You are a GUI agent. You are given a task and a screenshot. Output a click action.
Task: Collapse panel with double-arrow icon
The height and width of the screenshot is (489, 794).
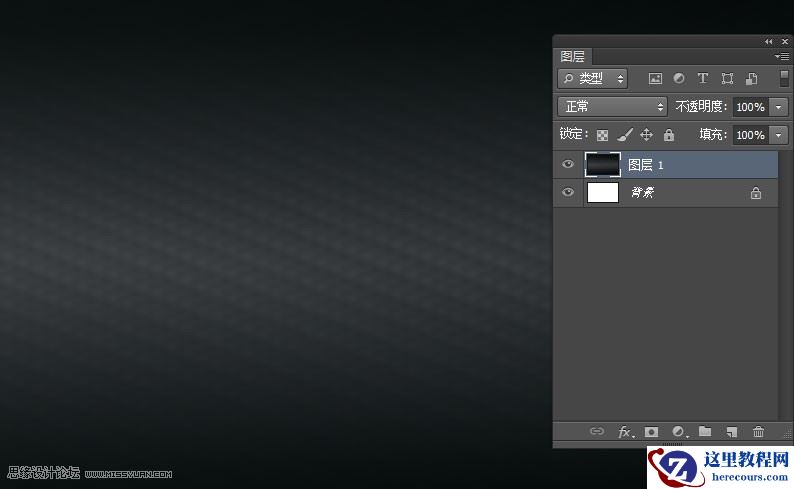pyautogui.click(x=769, y=42)
